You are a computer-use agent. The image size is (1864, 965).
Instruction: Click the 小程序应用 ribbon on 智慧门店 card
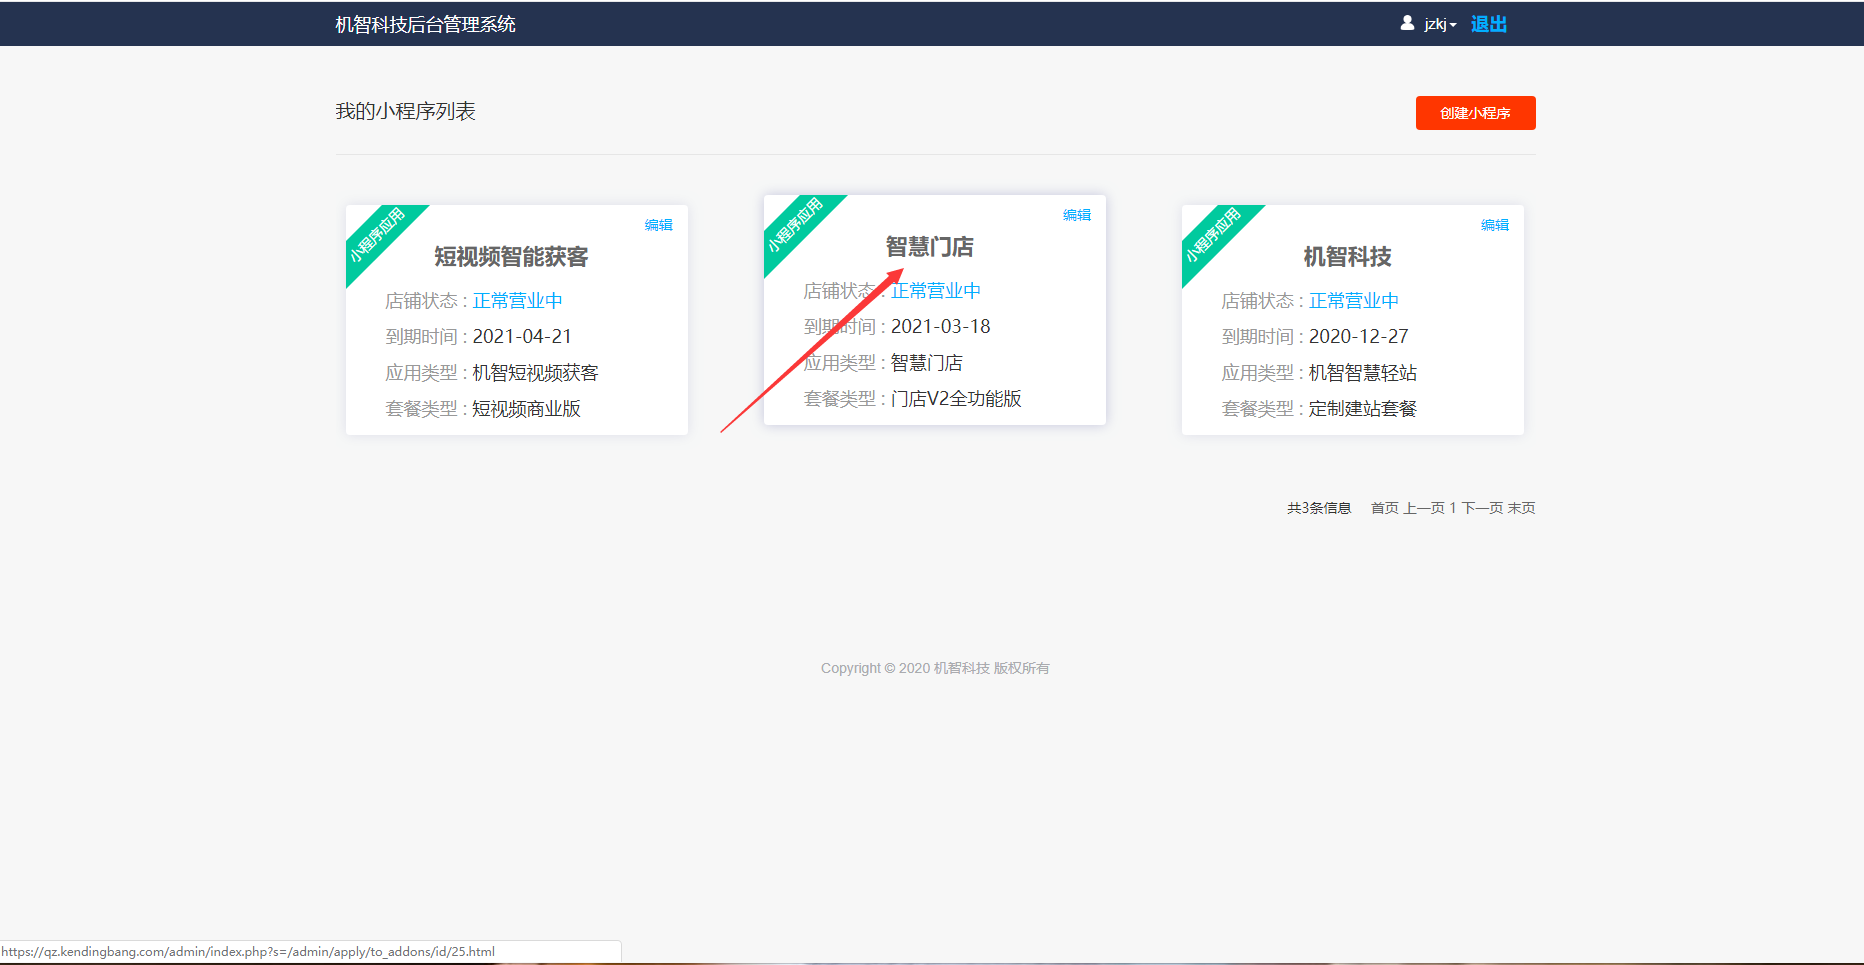click(x=795, y=226)
